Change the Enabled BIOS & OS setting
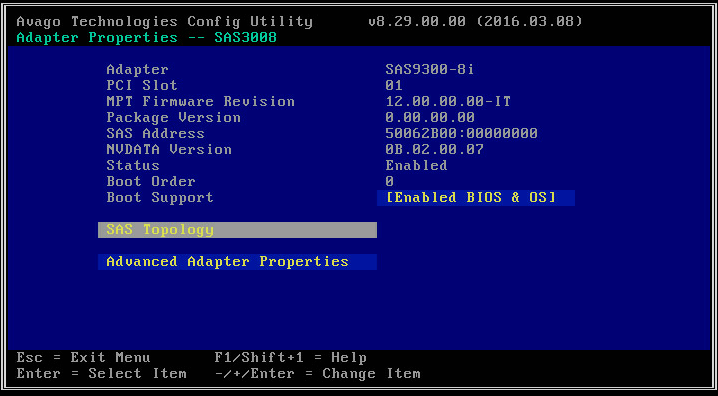This screenshot has height=396, width=718. pos(476,198)
